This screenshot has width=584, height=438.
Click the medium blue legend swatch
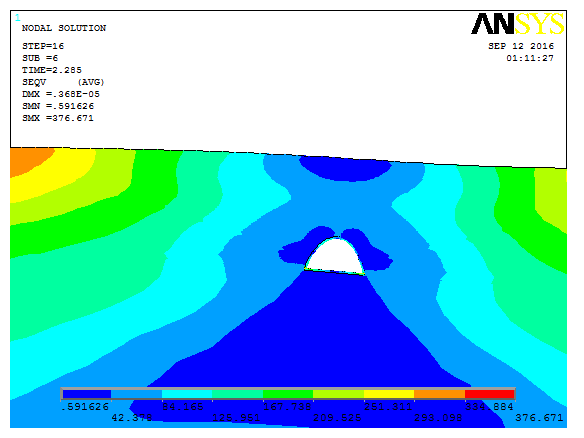[x=136, y=394]
